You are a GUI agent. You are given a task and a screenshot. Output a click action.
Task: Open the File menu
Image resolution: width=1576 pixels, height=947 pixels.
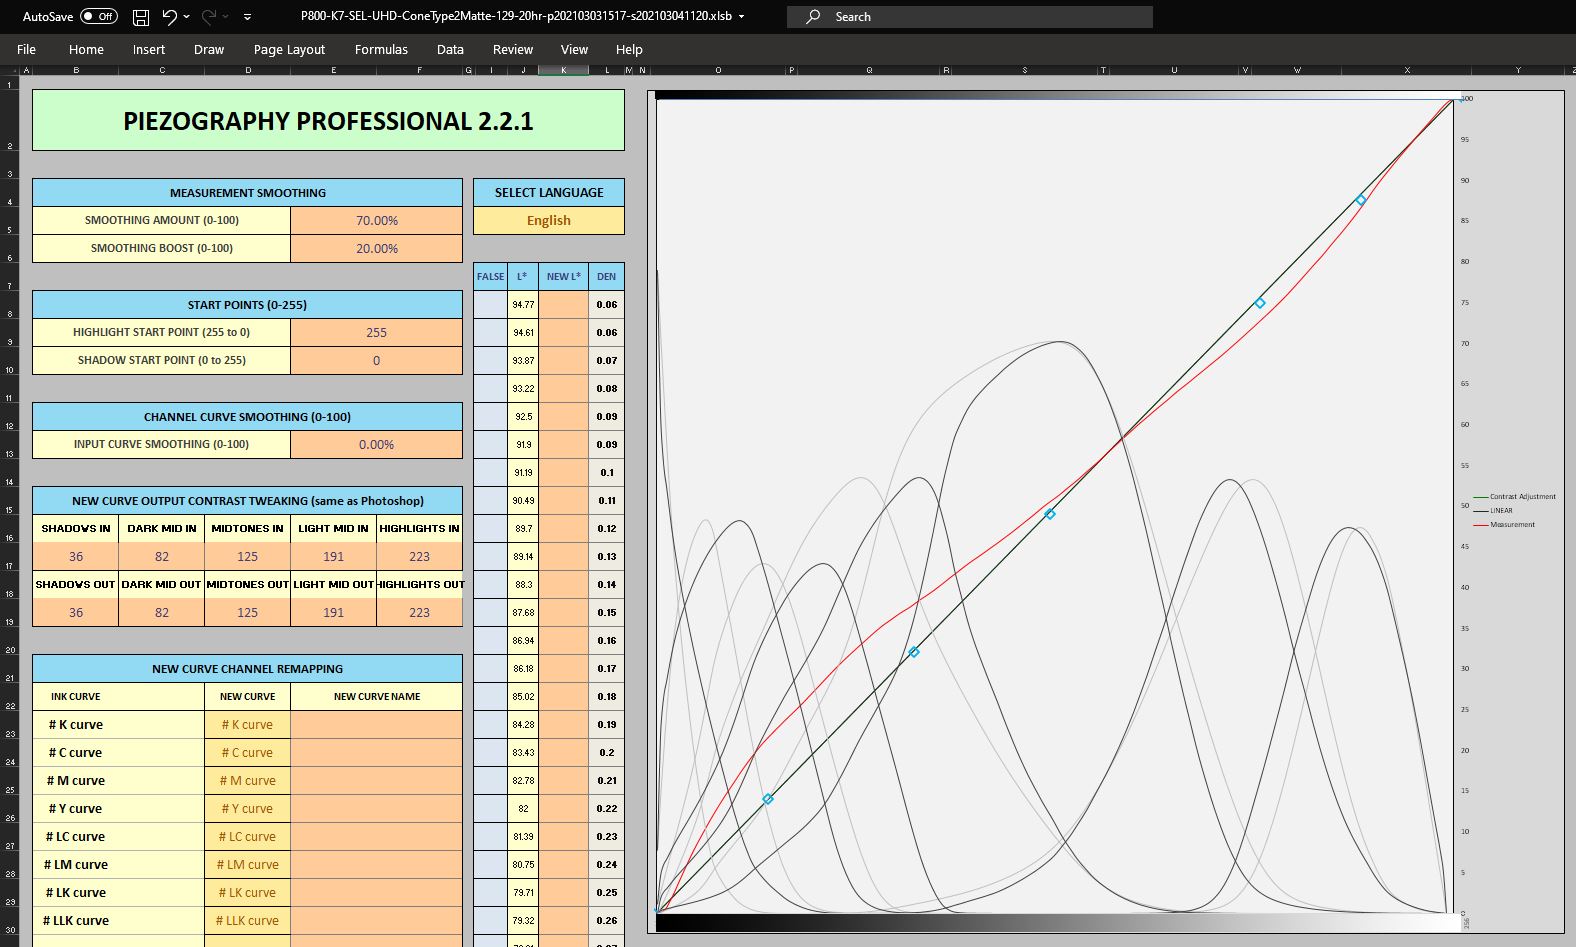27,49
